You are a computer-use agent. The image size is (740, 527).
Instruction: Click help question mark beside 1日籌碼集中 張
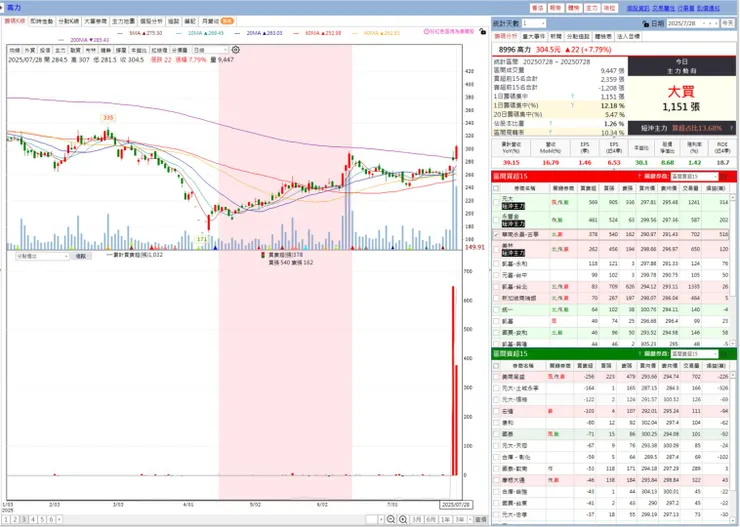coord(572,97)
